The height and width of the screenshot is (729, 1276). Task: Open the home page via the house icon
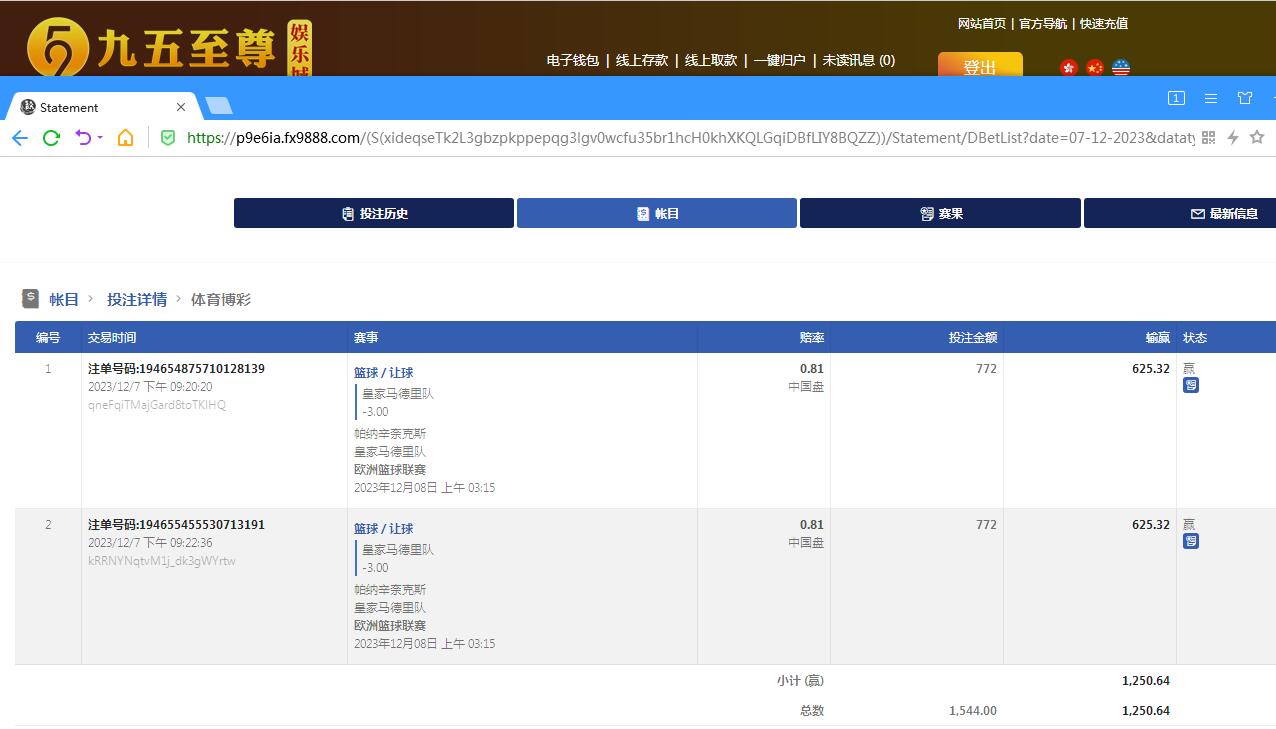[x=125, y=138]
